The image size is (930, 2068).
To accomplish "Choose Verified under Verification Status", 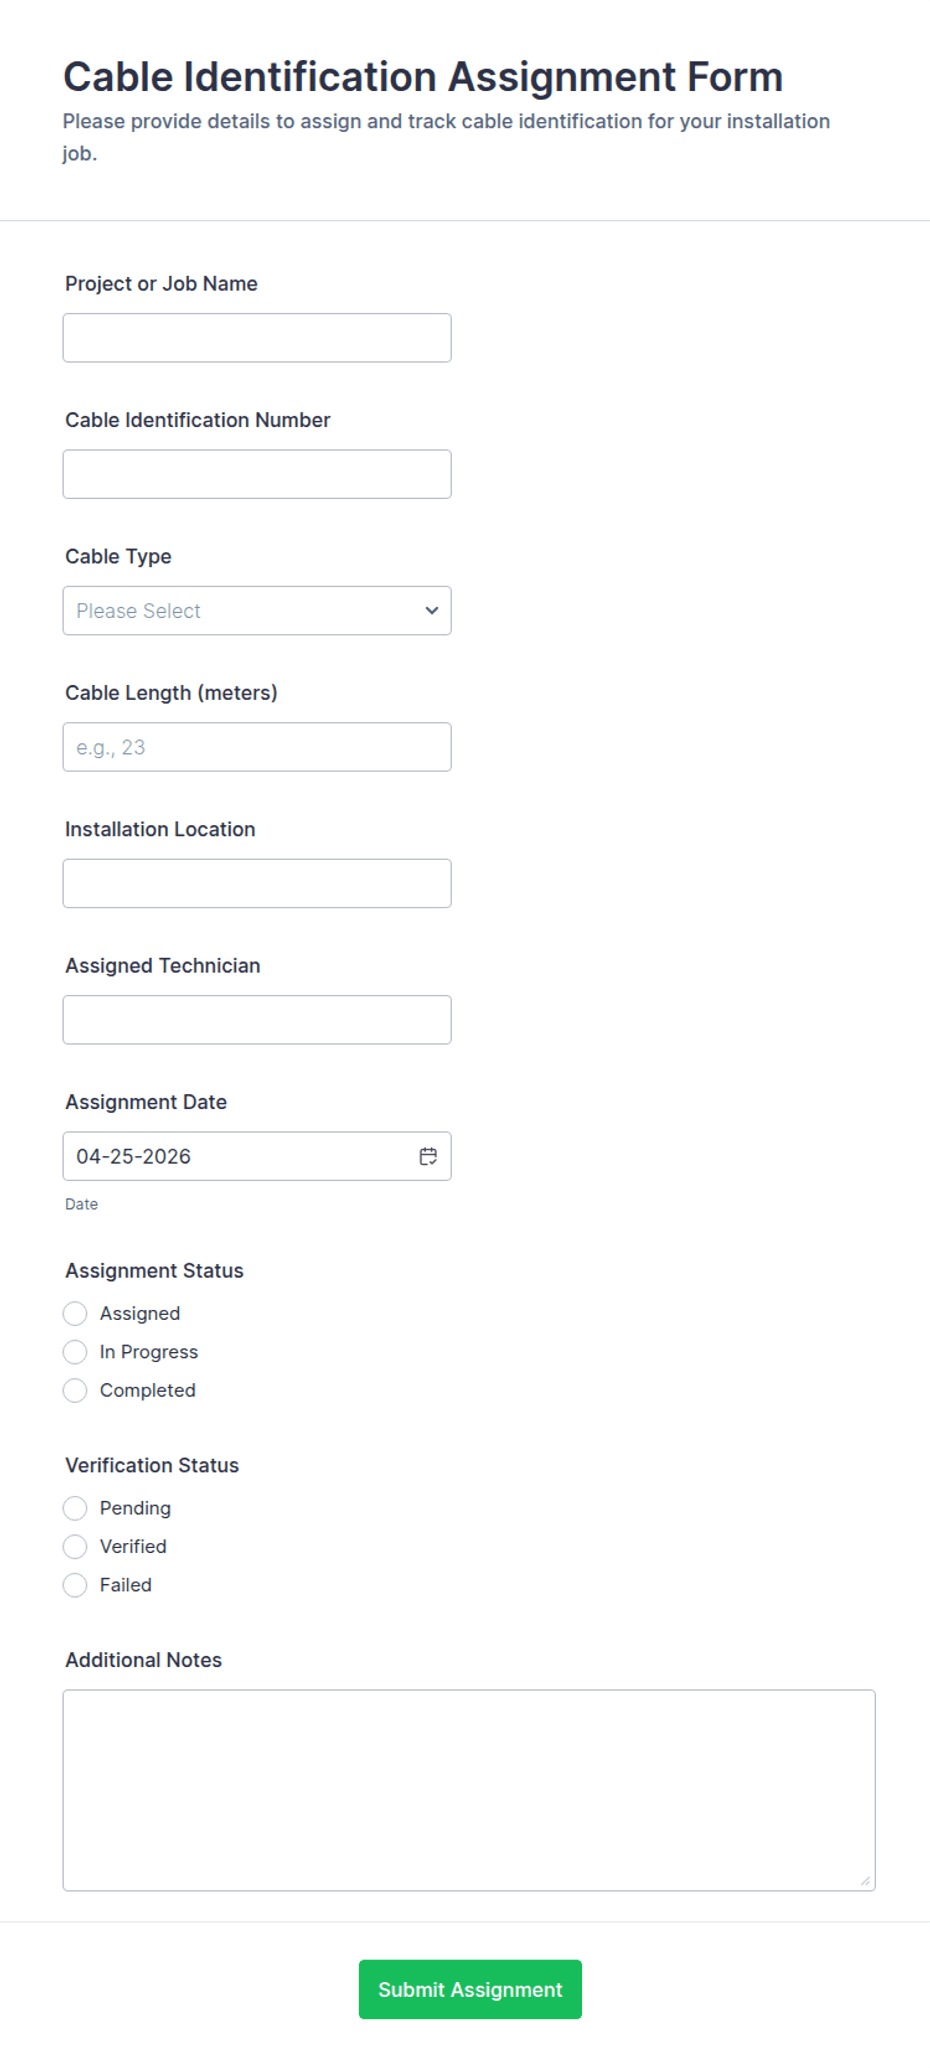I will 75,1546.
